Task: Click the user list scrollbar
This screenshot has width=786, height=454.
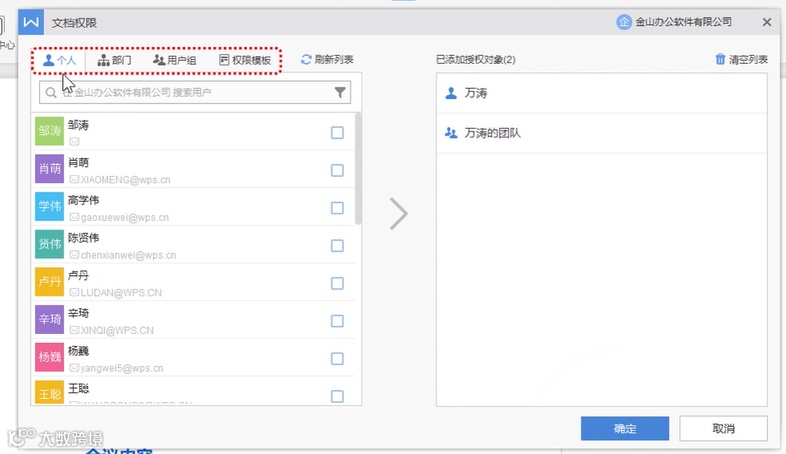Action: click(x=358, y=169)
